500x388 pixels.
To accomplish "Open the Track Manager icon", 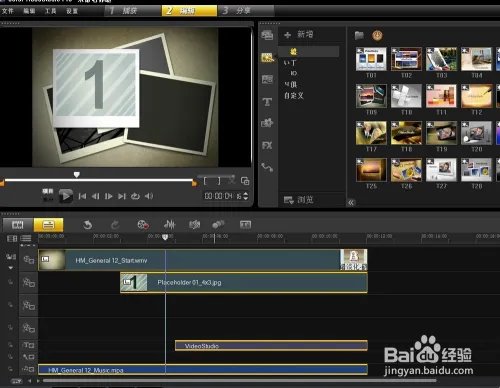I will (26, 238).
